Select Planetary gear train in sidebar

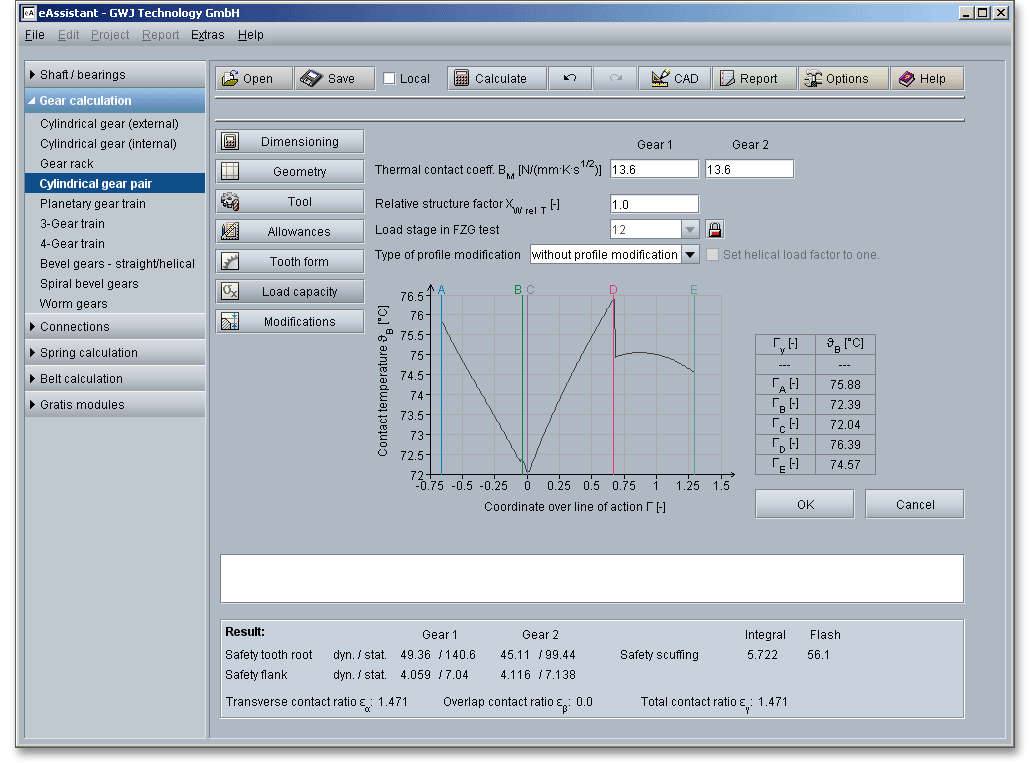pyautogui.click(x=92, y=204)
